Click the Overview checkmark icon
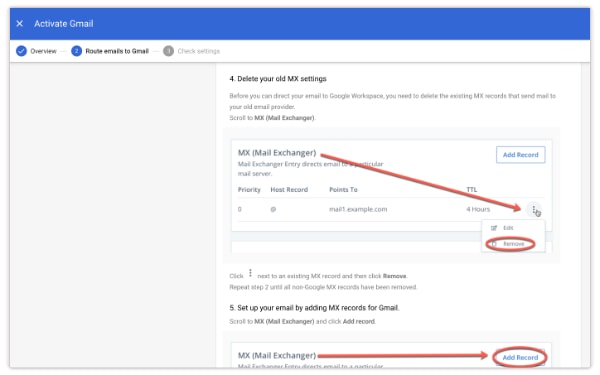600x375 pixels. 21,51
